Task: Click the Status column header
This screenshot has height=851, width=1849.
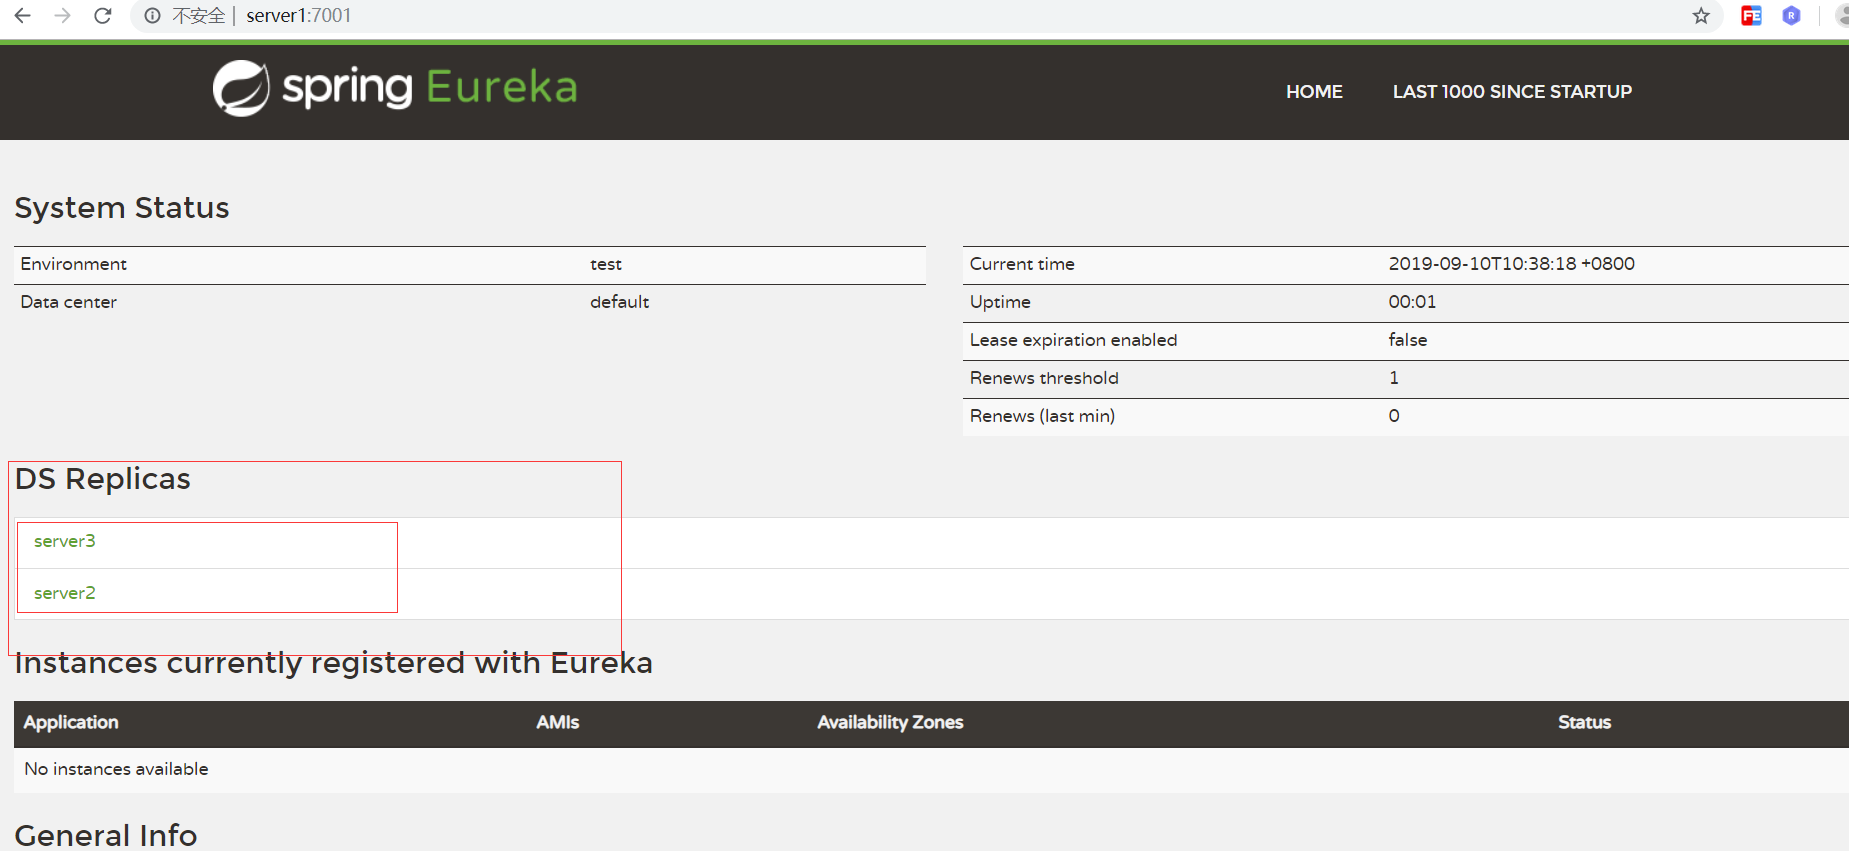Action: [x=1584, y=722]
